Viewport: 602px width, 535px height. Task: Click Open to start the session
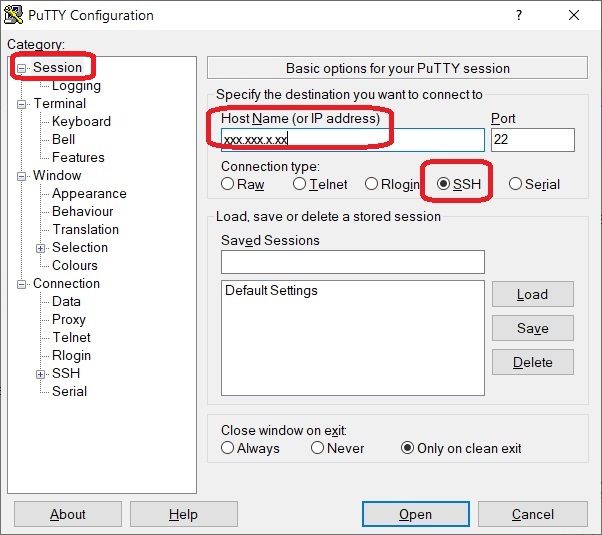[x=415, y=514]
